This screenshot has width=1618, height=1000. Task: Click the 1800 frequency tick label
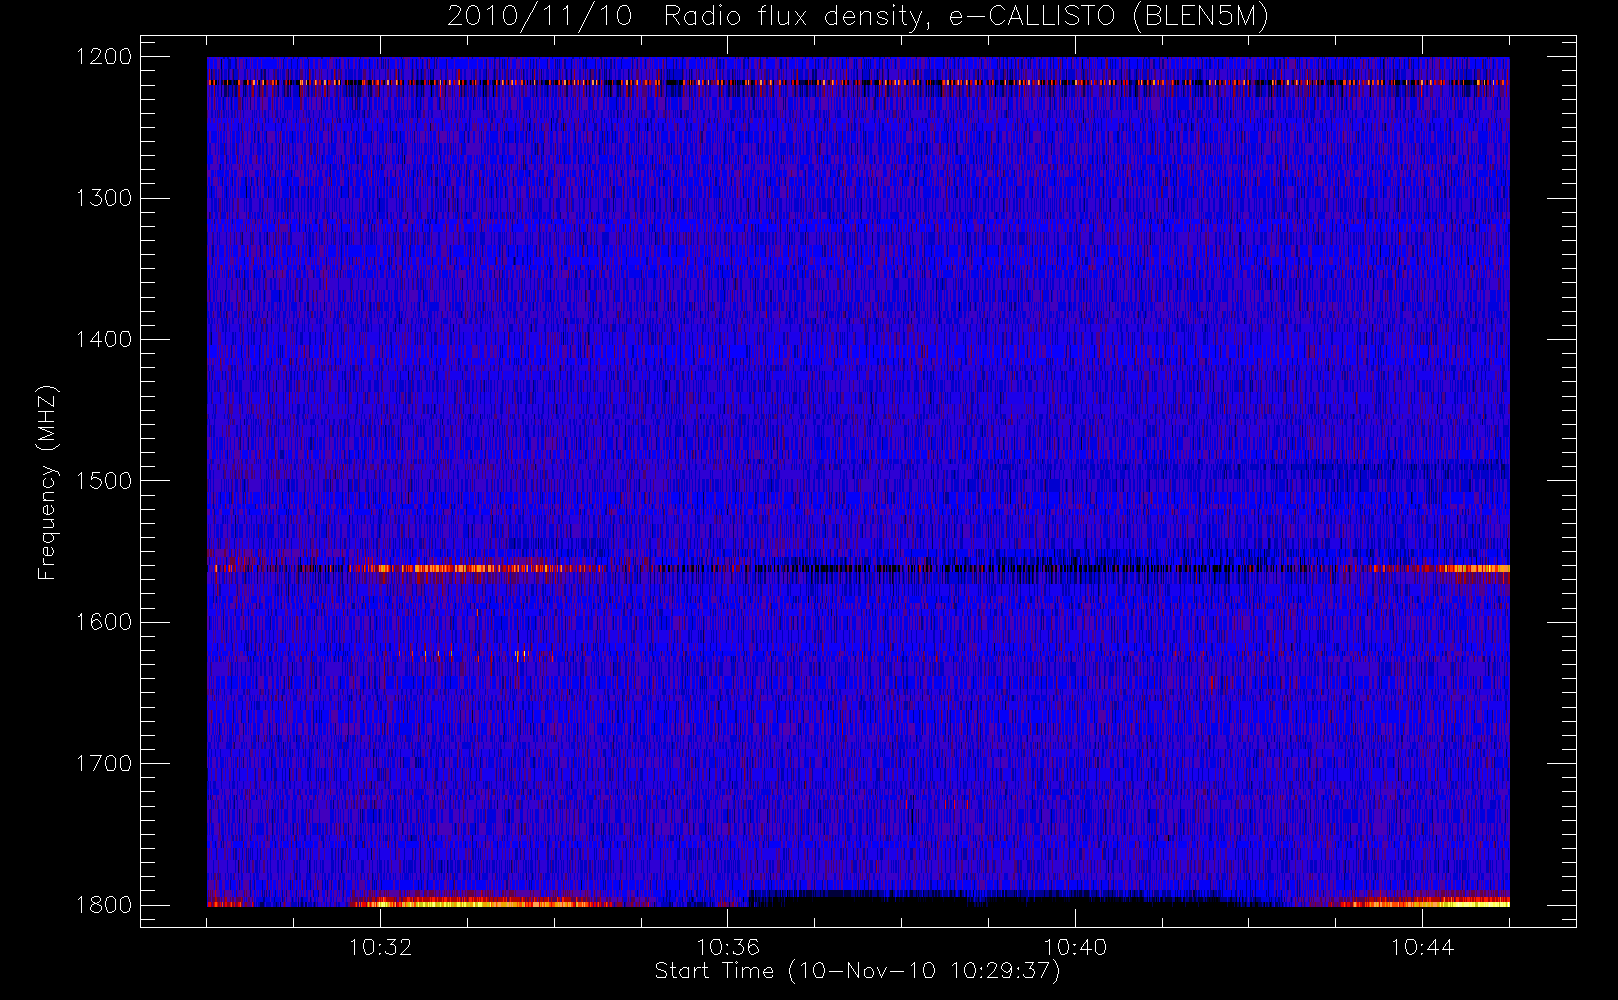click(104, 905)
